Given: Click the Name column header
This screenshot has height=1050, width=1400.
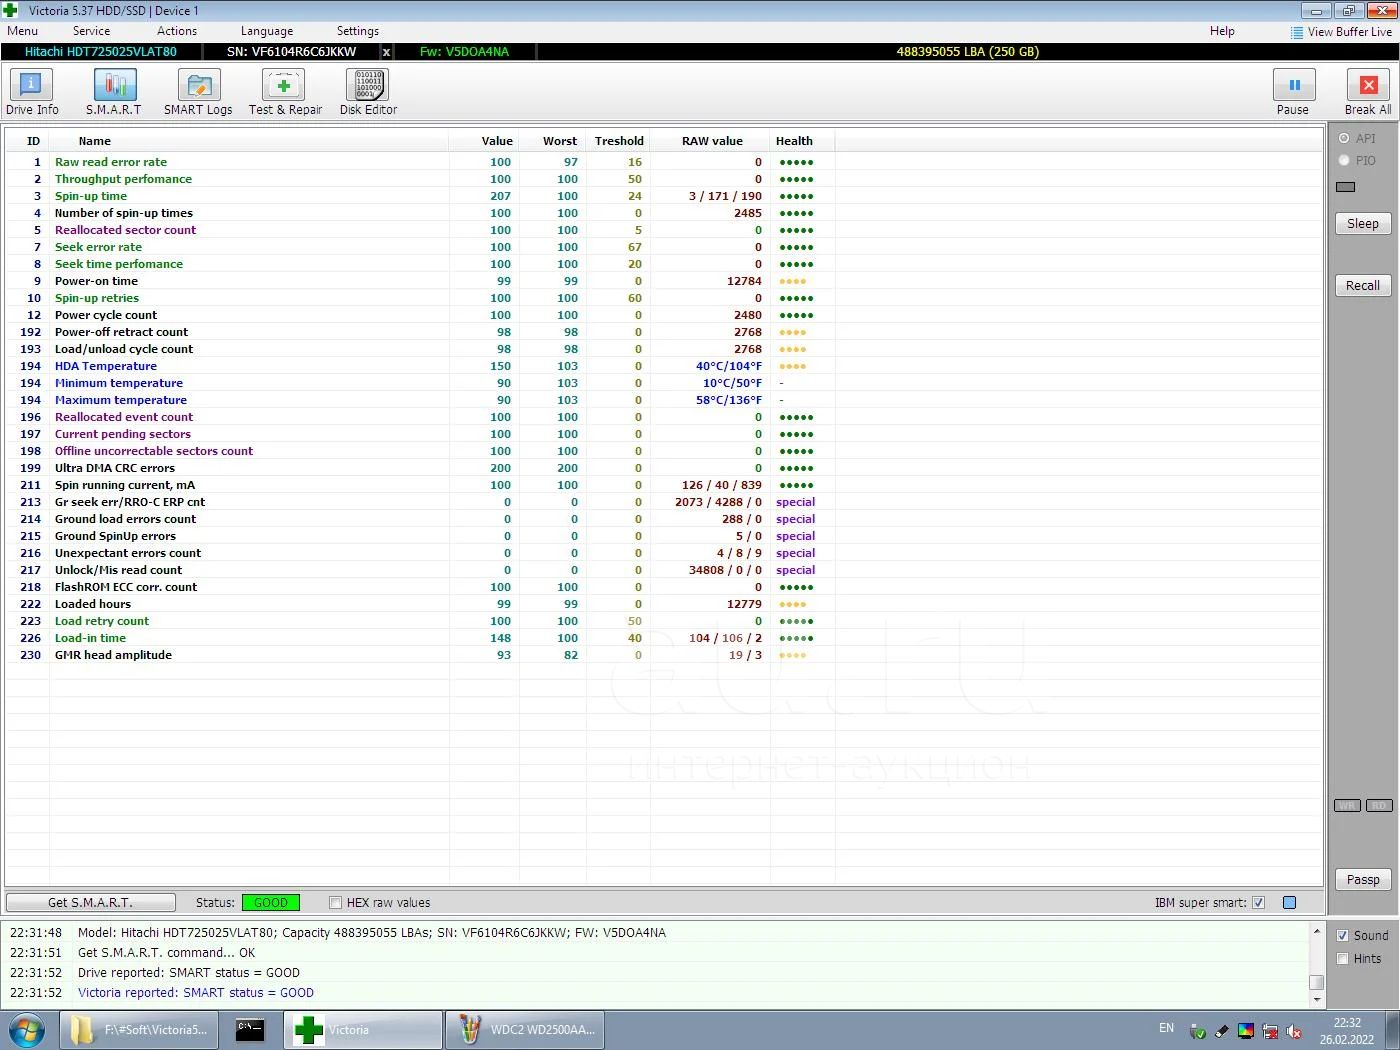Looking at the screenshot, I should pos(248,141).
